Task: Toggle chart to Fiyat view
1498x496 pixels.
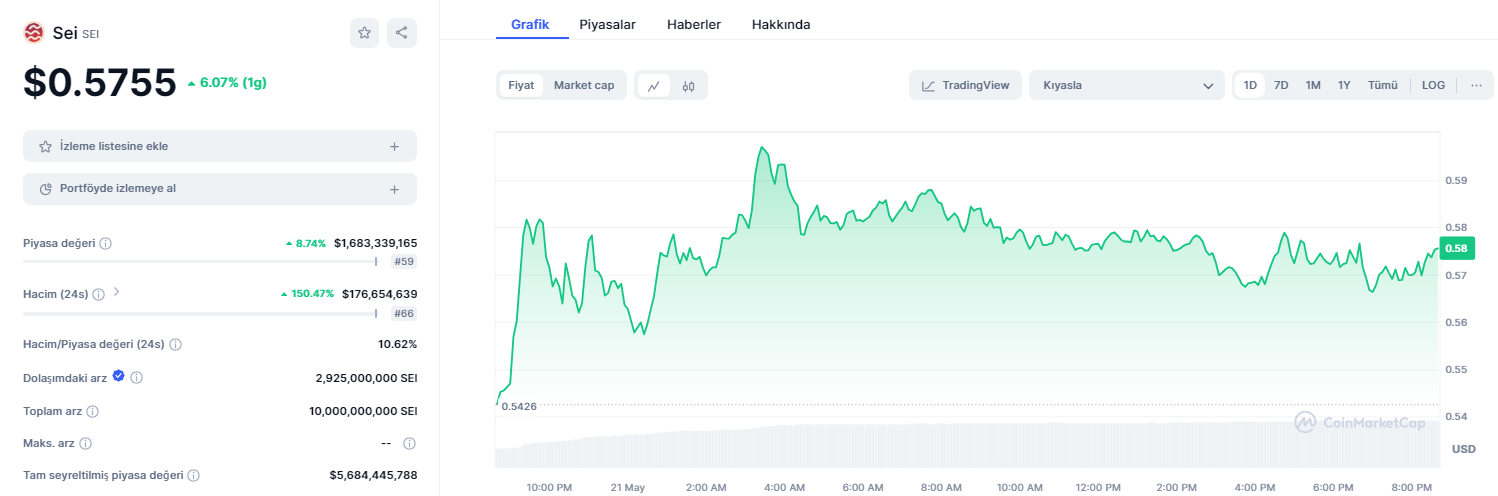Action: tap(521, 85)
